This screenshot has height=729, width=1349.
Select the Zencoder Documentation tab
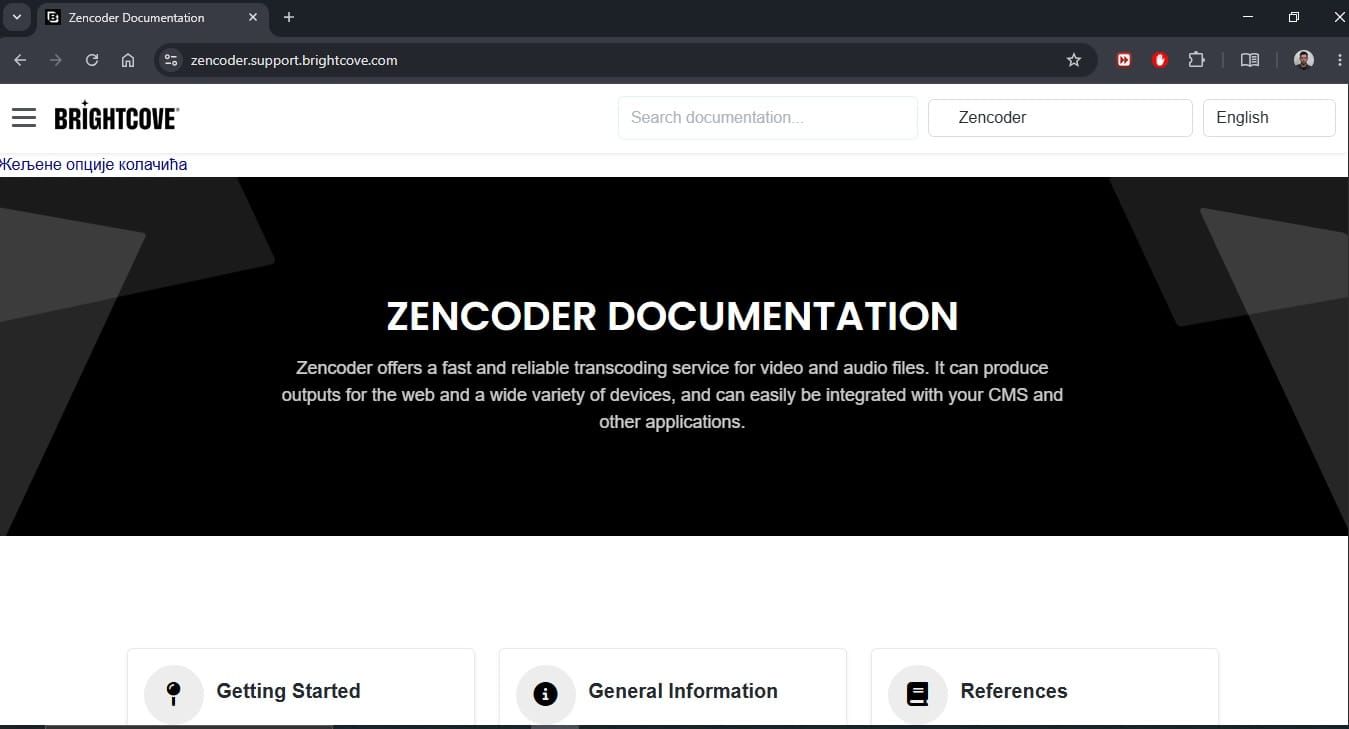(153, 17)
